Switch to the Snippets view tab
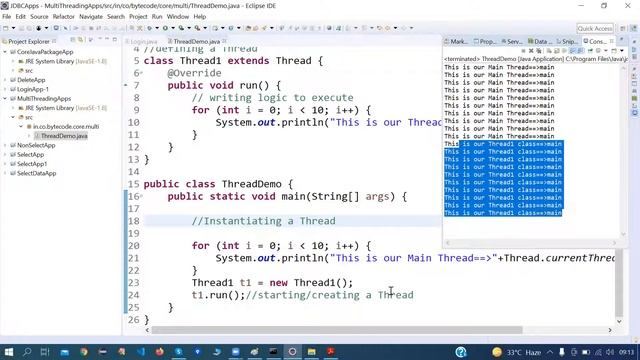Viewport: 640px width, 360px height. point(567,42)
